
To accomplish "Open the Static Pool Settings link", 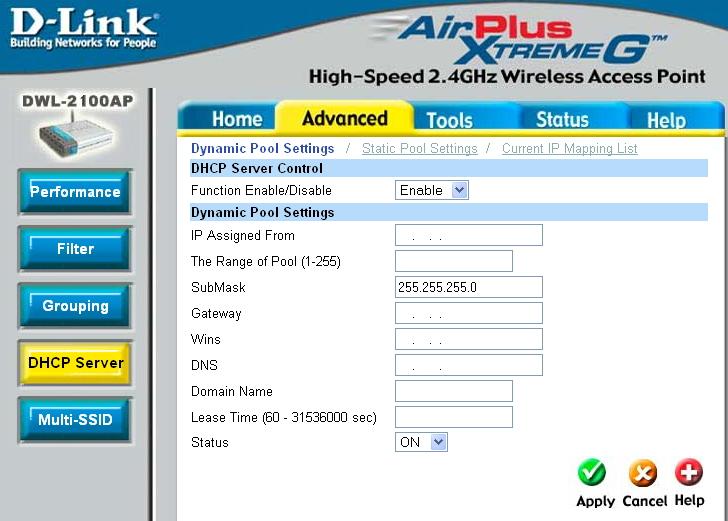I will click(x=420, y=149).
